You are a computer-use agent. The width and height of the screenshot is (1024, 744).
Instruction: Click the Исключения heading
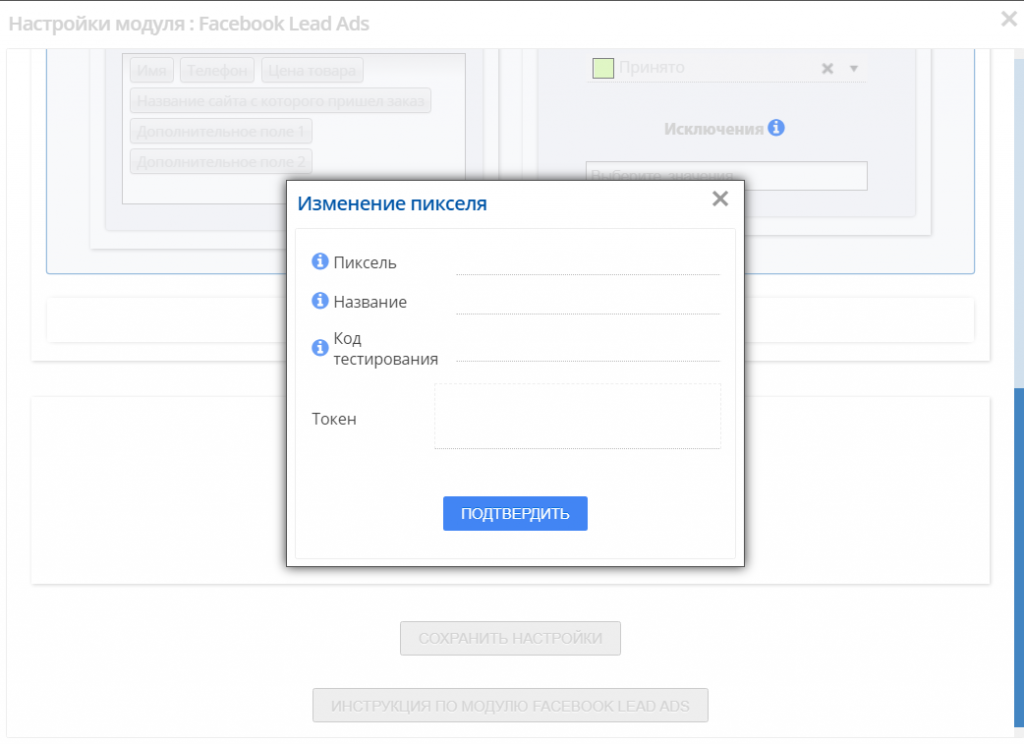(713, 129)
